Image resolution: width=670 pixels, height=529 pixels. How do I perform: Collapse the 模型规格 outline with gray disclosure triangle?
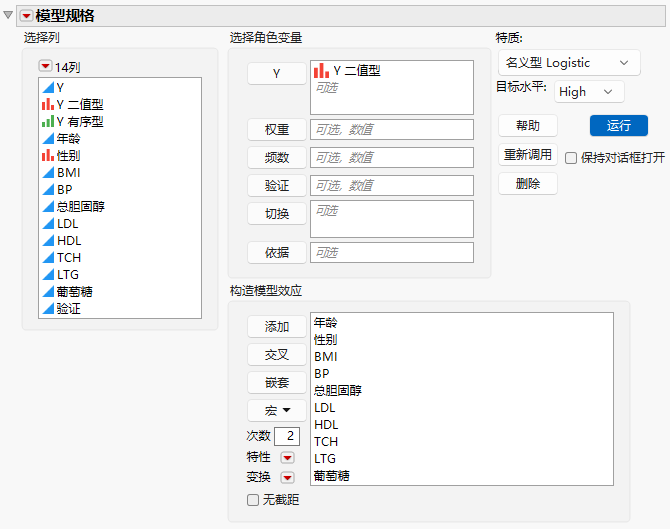(x=8, y=15)
